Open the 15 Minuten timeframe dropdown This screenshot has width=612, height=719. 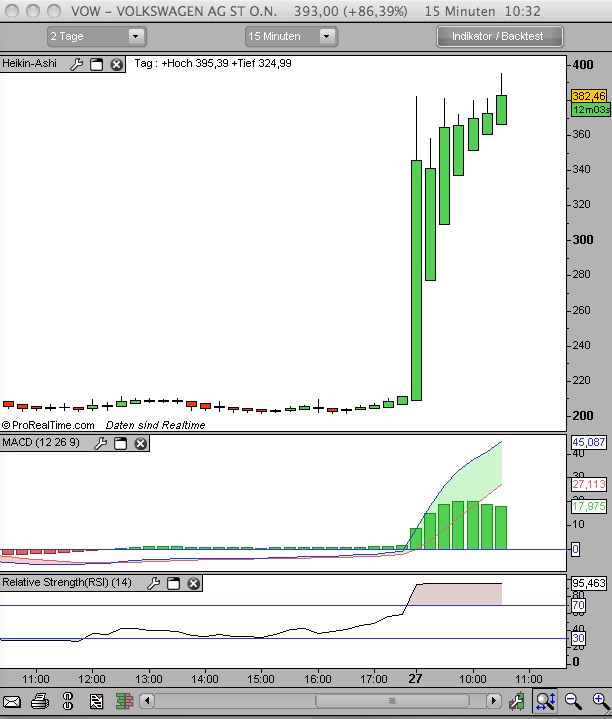point(291,36)
